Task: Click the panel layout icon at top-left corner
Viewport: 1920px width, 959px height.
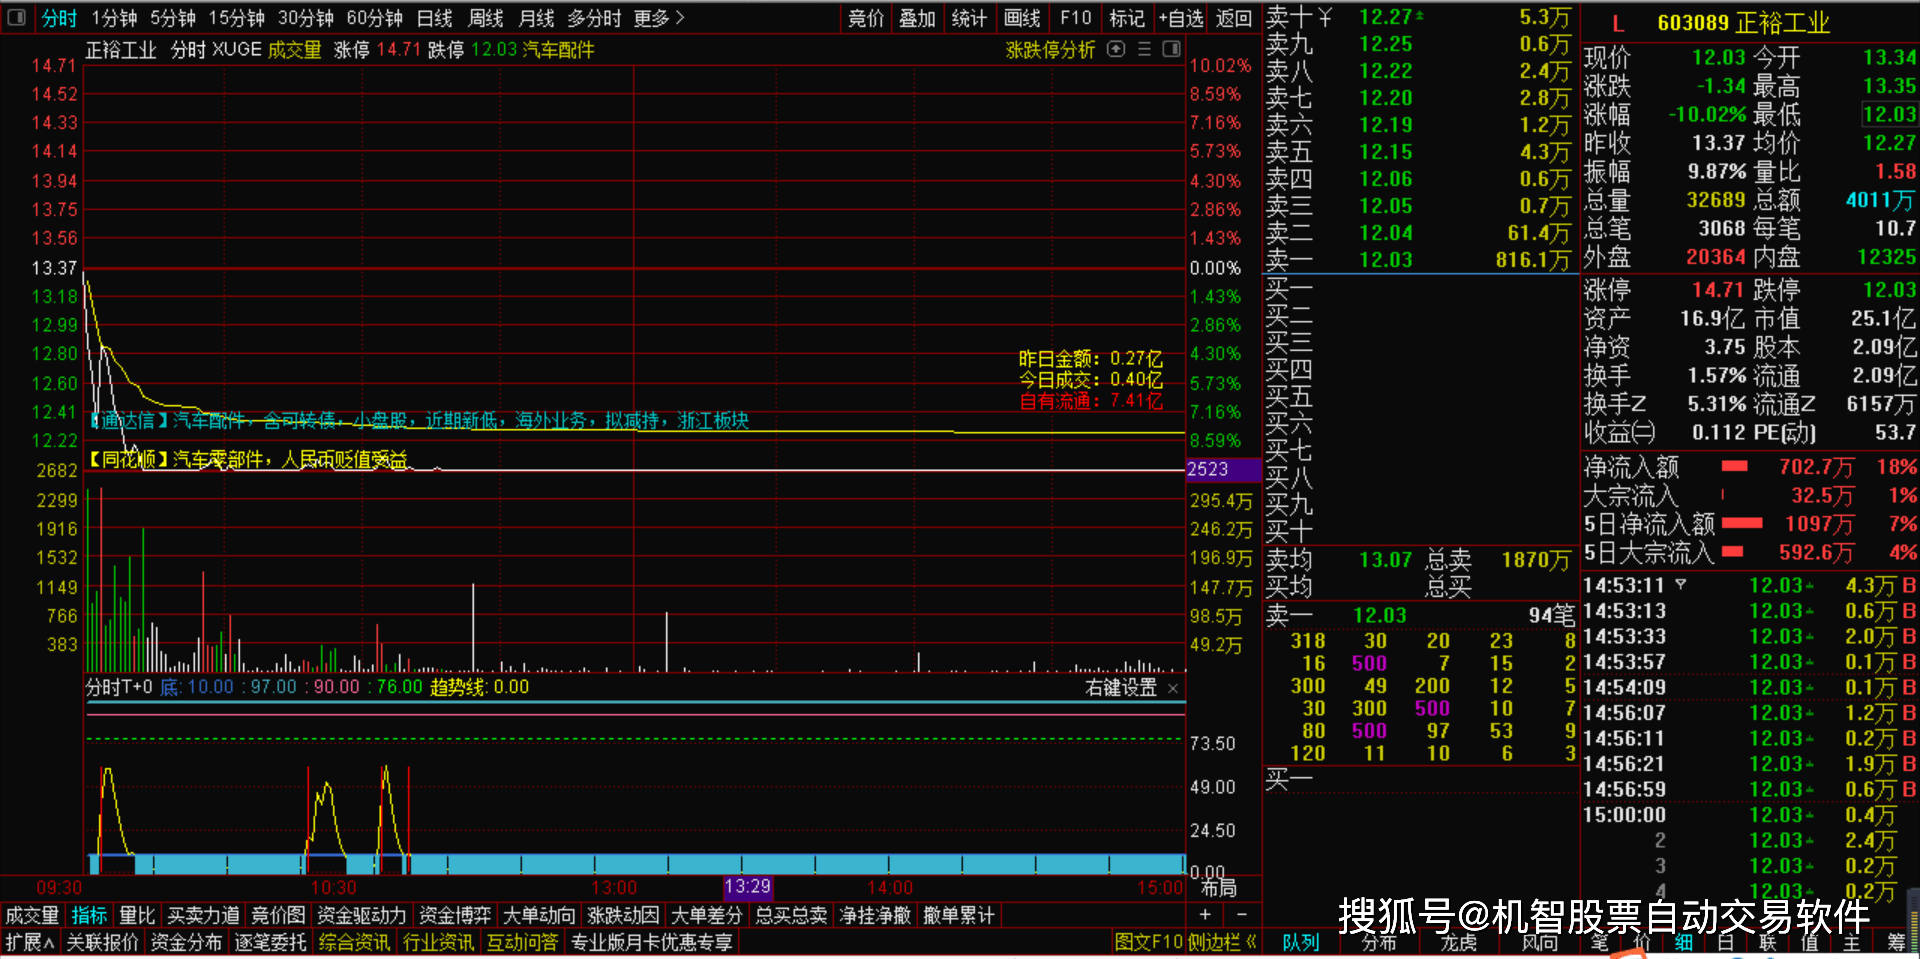Action: (16, 18)
